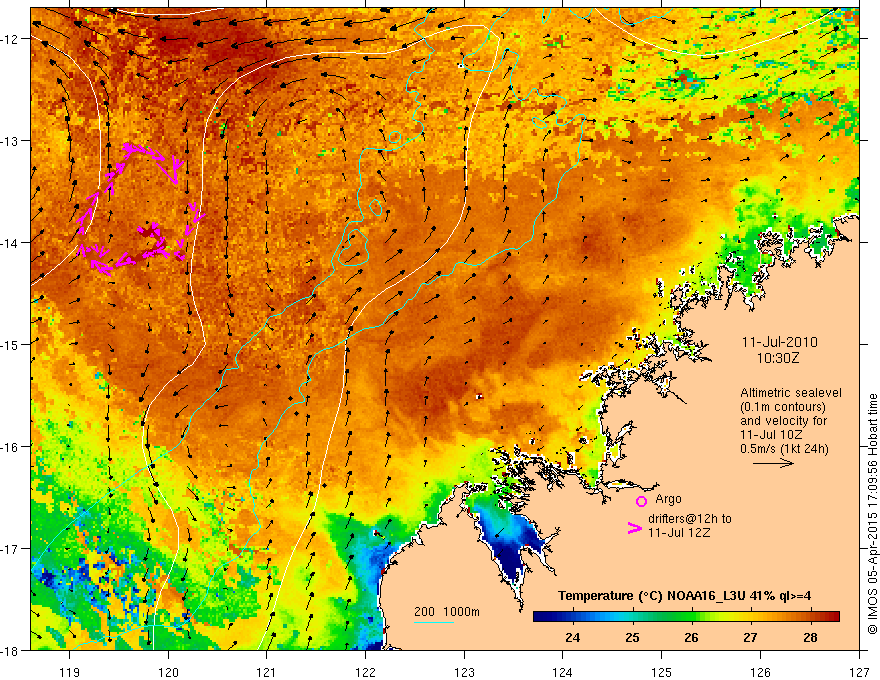This screenshot has height=680, width=880.
Task: Click the longitude axis label 123
Action: (x=464, y=672)
